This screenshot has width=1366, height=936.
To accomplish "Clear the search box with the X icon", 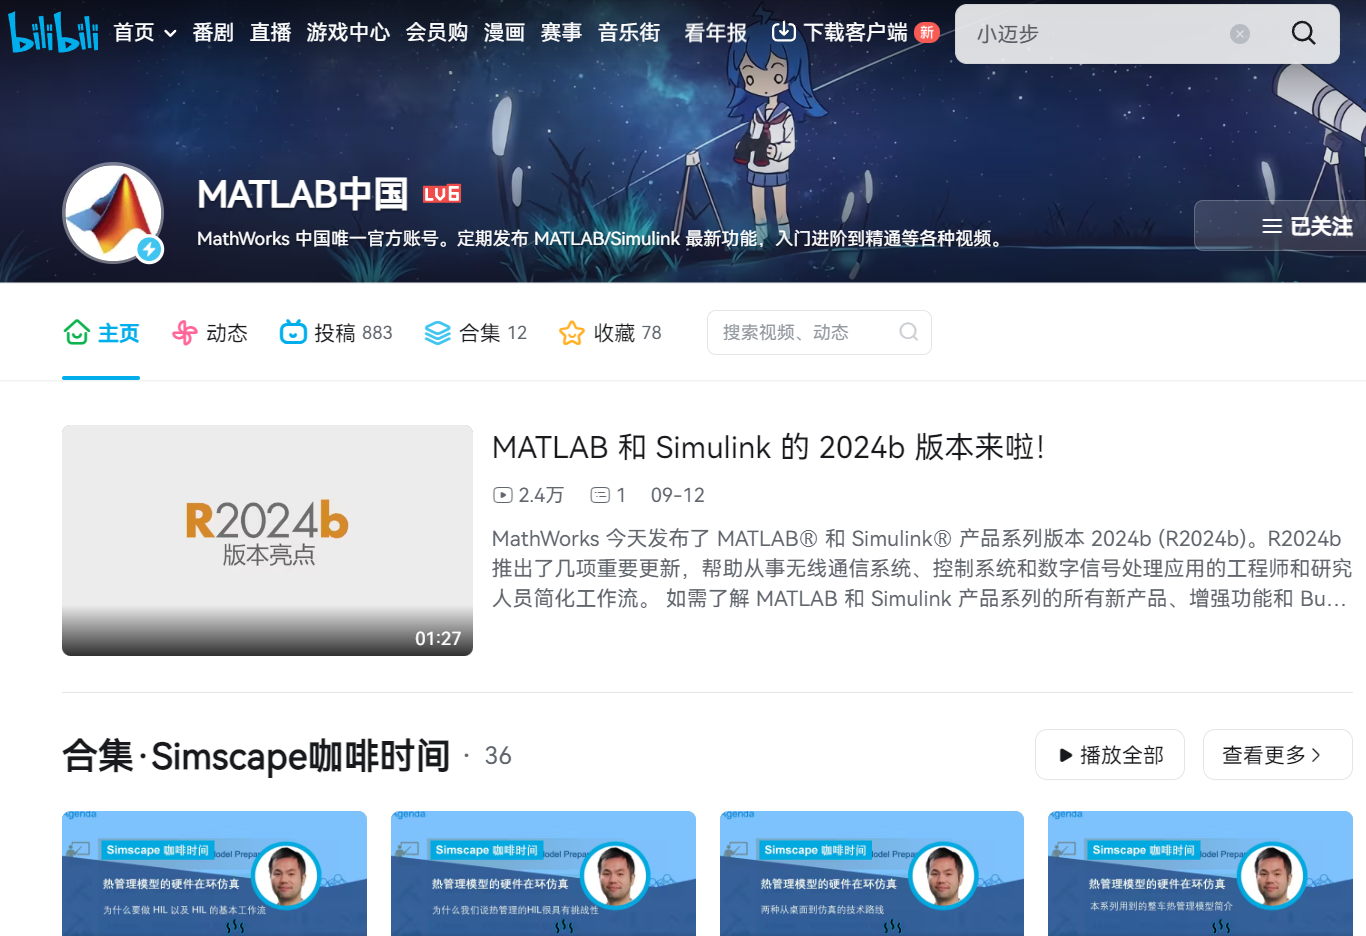I will (1240, 33).
